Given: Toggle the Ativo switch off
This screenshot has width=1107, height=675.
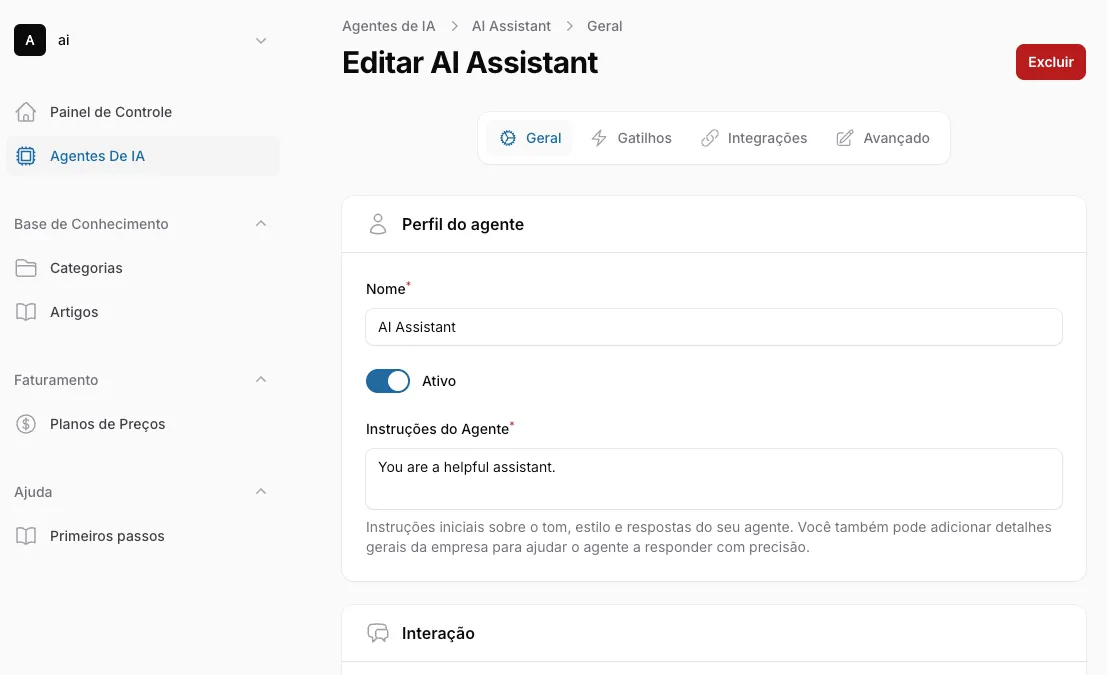Looking at the screenshot, I should click(x=388, y=381).
